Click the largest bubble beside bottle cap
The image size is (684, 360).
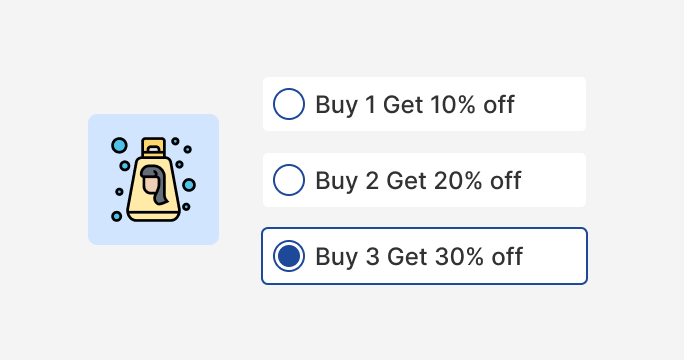click(119, 145)
